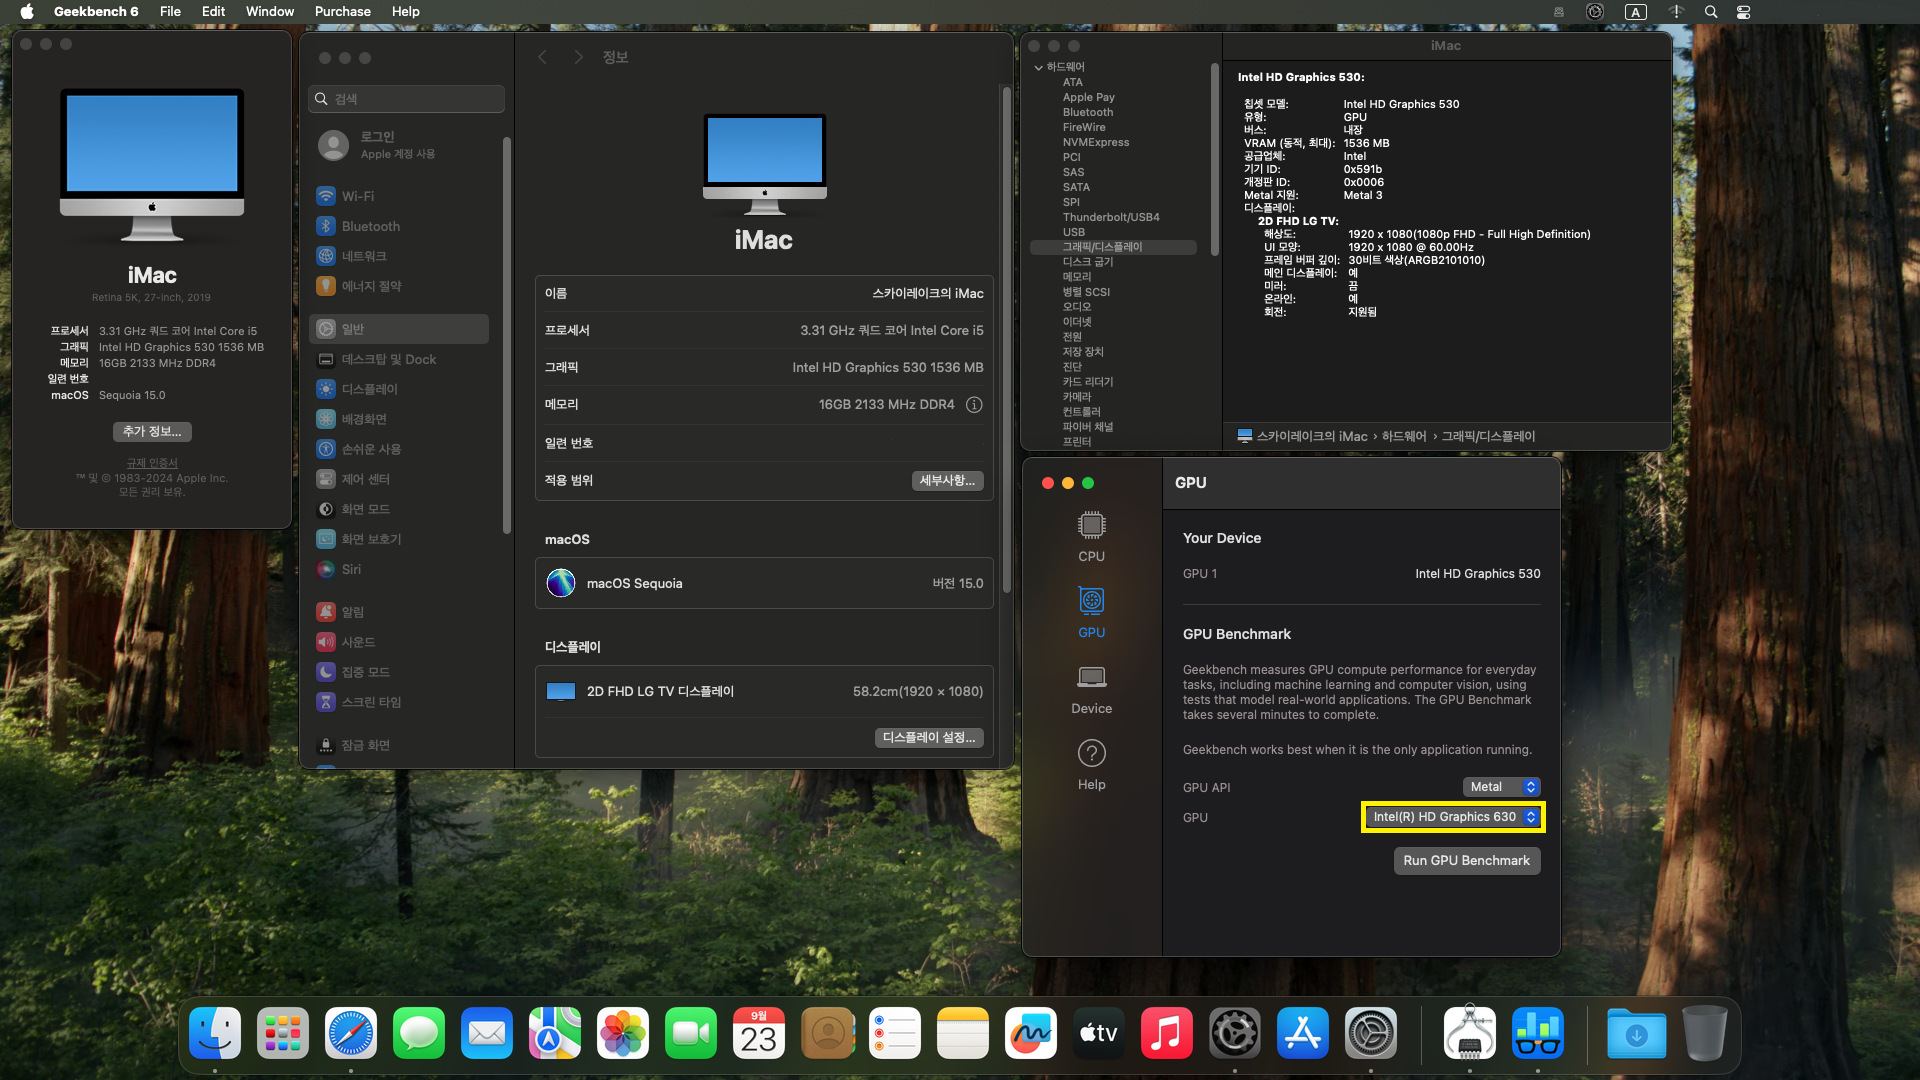Open Finder from the Dock

[215, 1033]
